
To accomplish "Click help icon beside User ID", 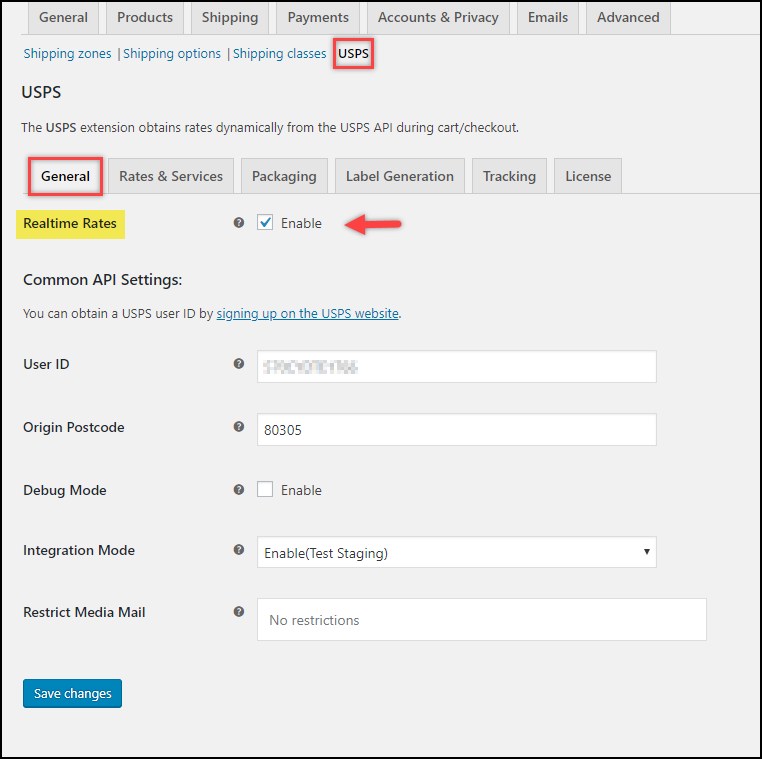I will [x=239, y=363].
